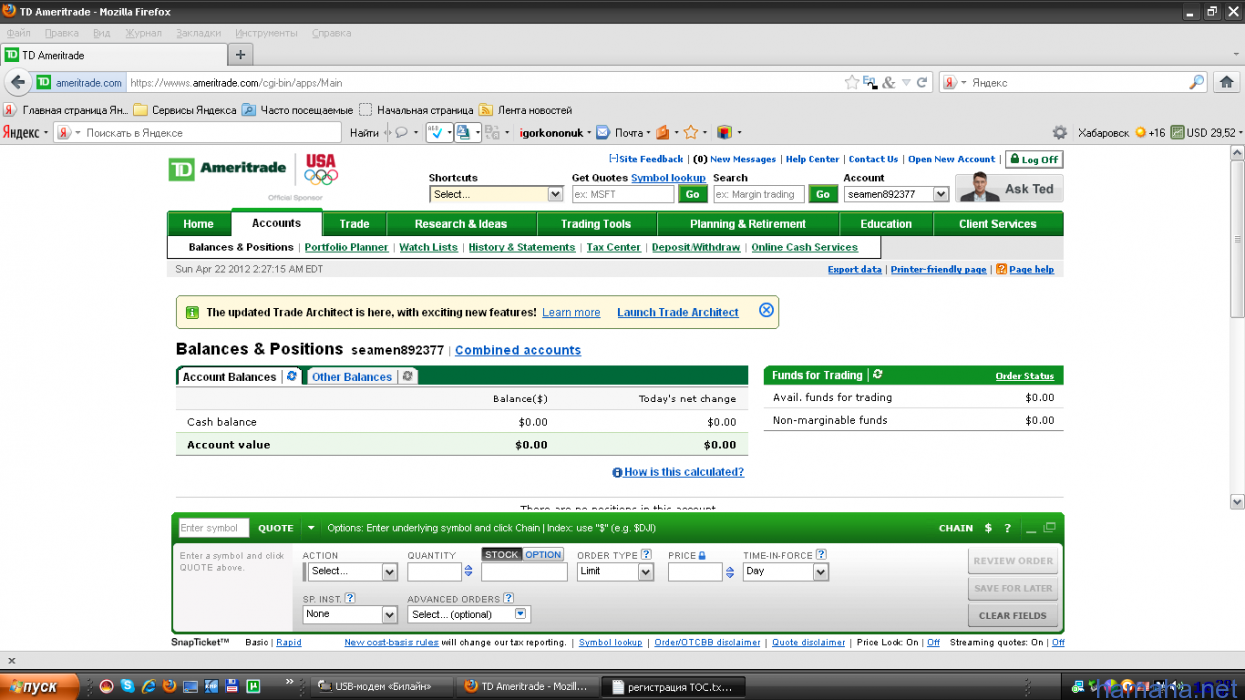The width and height of the screenshot is (1245, 700).
Task: Refresh the Other Balances tab icon
Action: tap(408, 376)
